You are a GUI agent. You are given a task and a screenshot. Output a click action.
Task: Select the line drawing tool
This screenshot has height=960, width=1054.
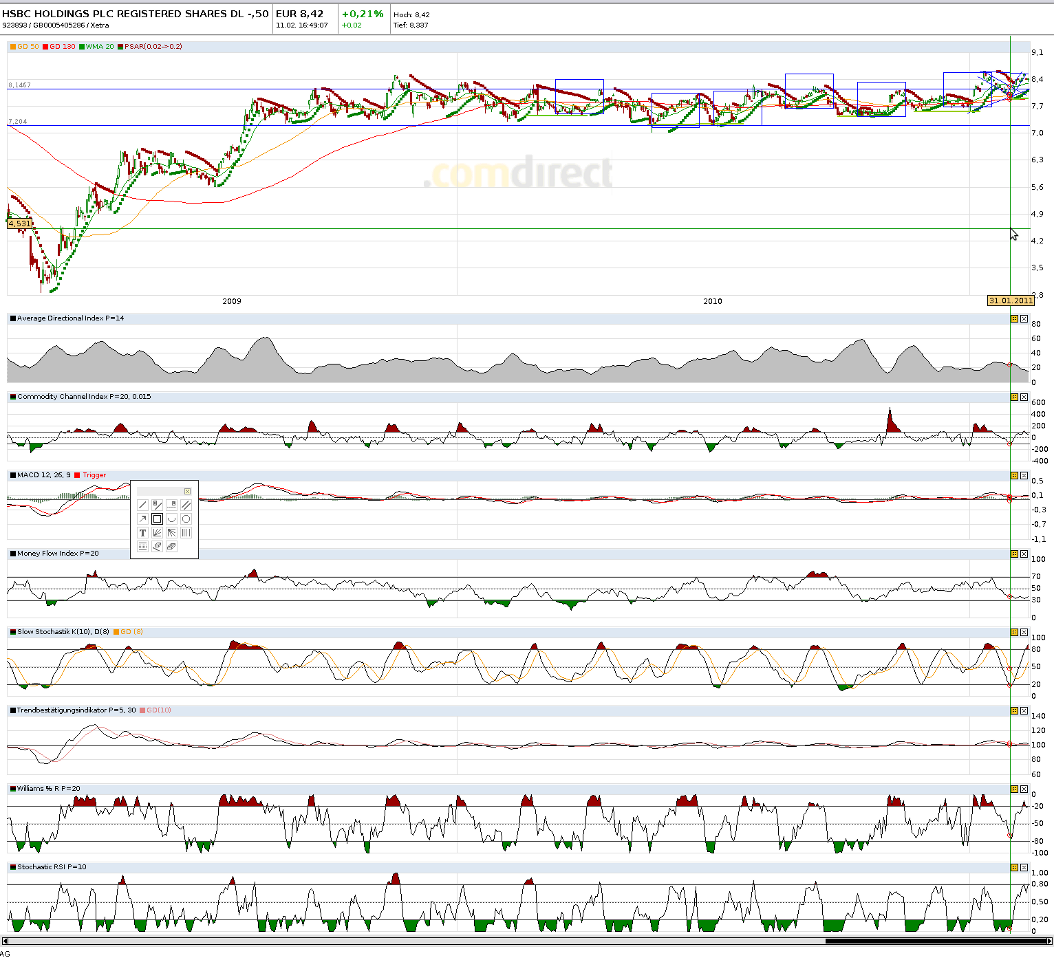pyautogui.click(x=143, y=505)
